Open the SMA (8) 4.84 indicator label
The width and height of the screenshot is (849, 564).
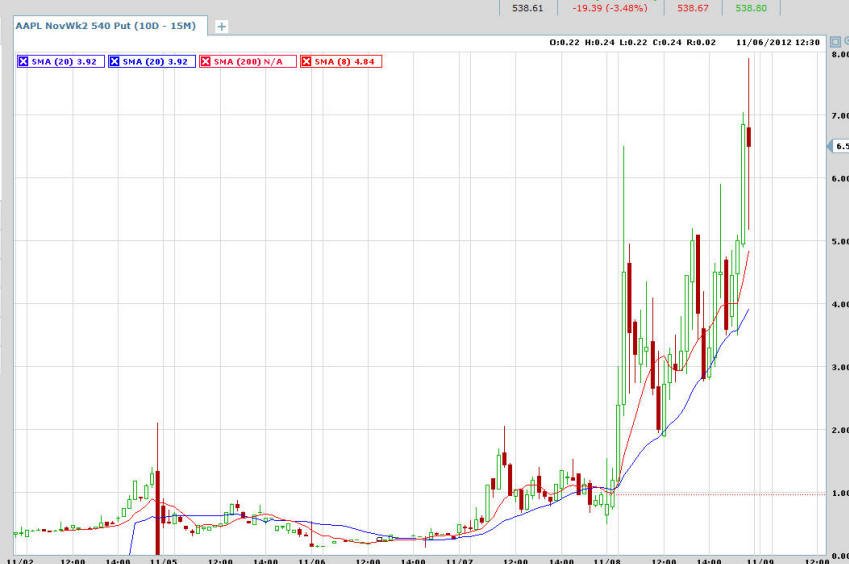(x=344, y=62)
